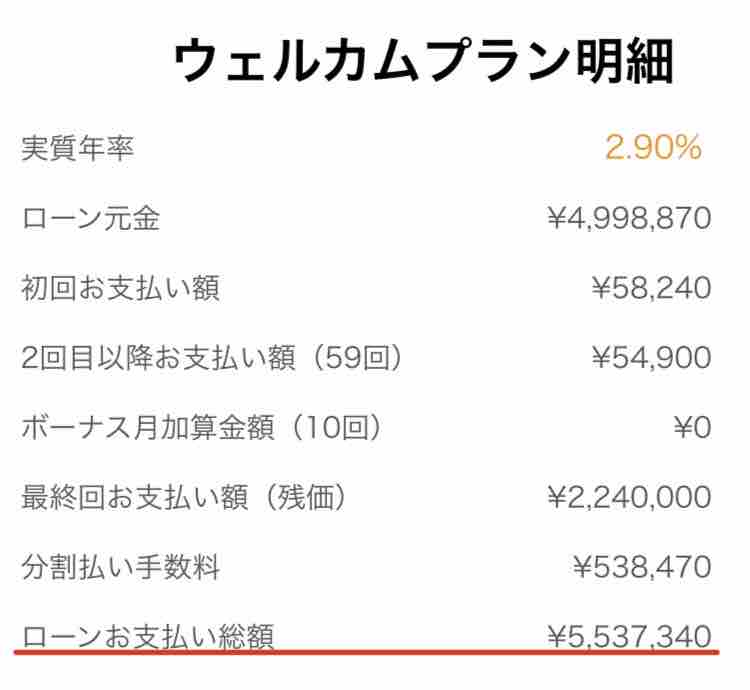750x690 pixels.
Task: Click the ウェルカムプラン明細 title heading
Action: click(423, 63)
